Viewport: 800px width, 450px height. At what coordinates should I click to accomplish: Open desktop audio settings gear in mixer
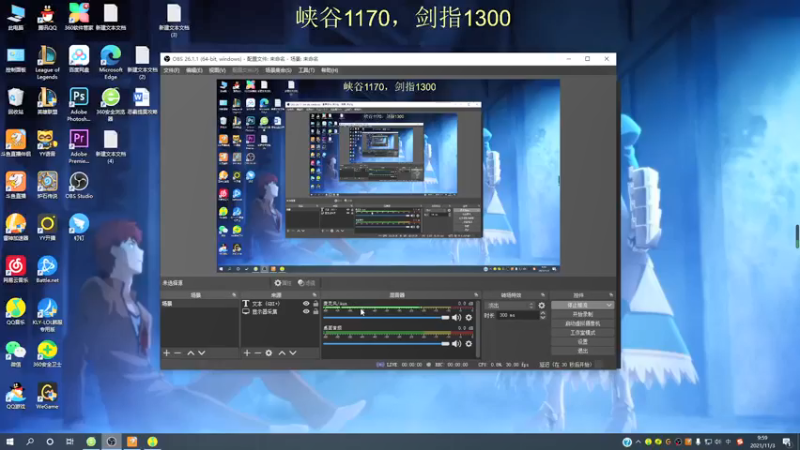469,344
